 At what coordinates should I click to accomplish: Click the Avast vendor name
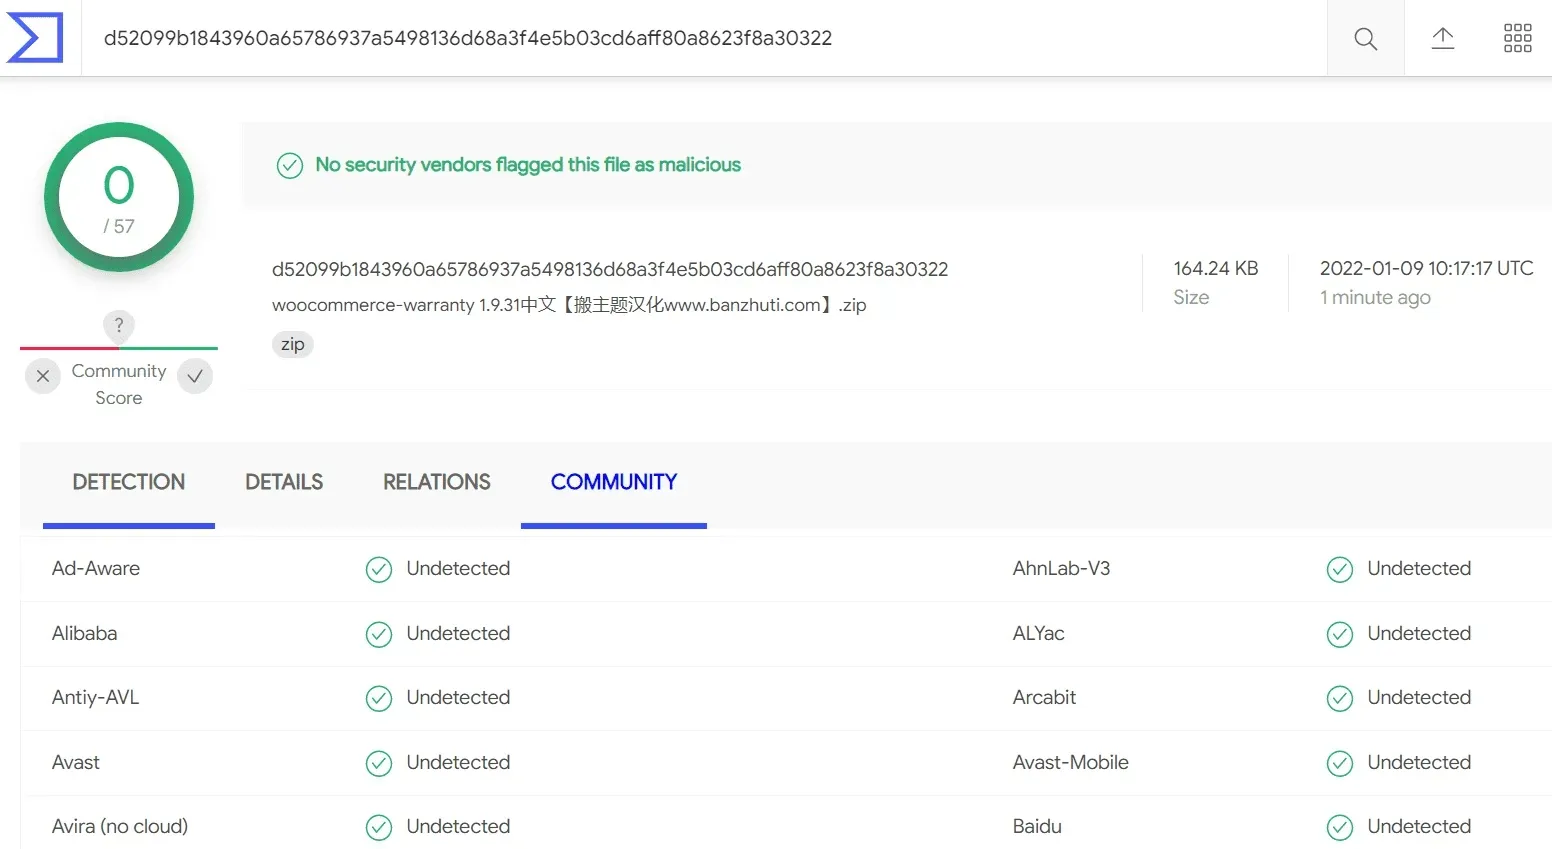click(76, 762)
